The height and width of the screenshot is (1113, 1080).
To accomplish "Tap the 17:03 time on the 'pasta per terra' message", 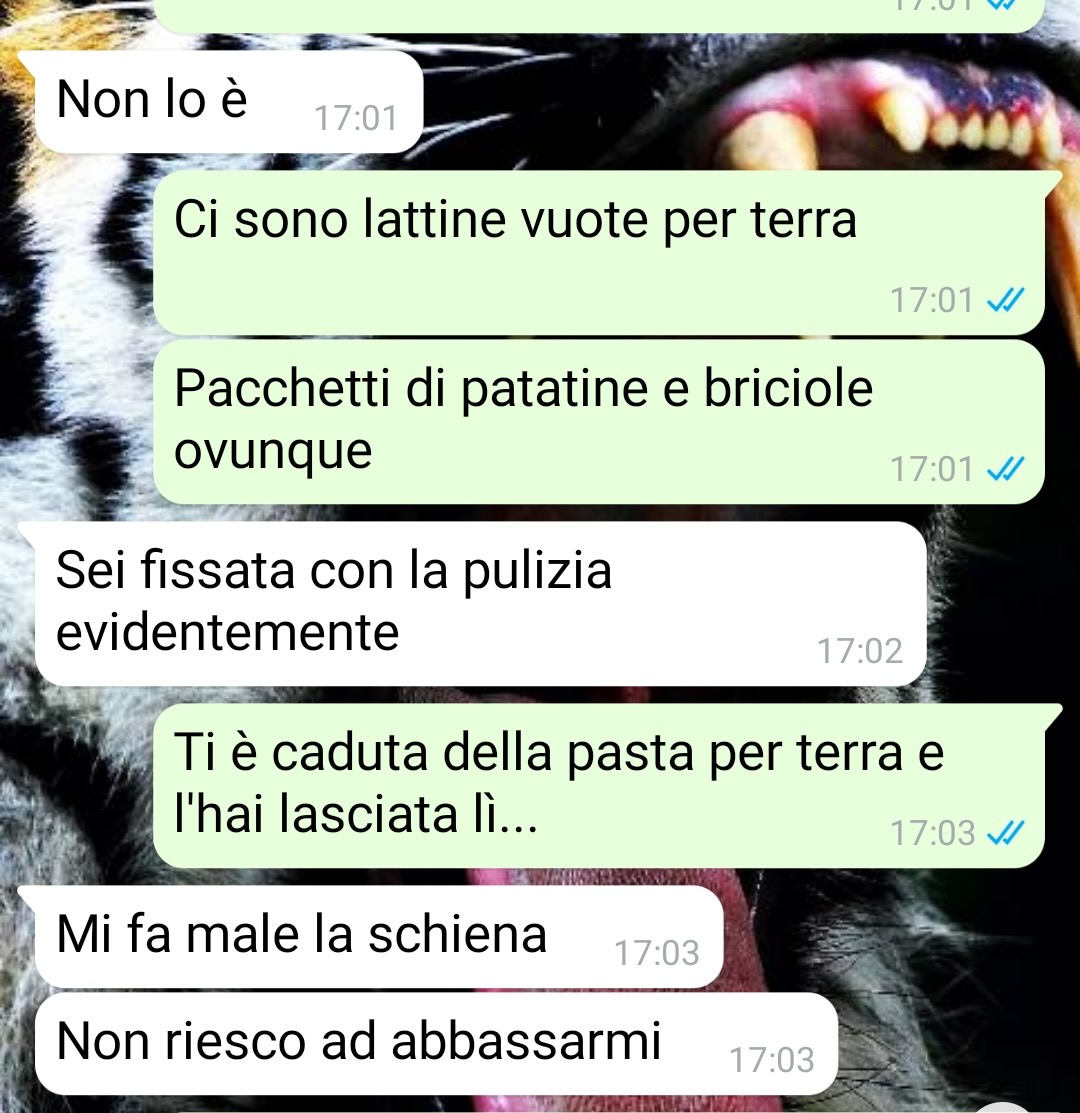I will tap(932, 833).
